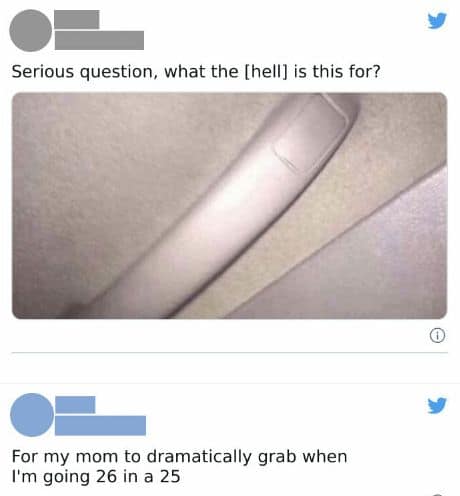
Task: Open the car grab handle photo
Action: (229, 206)
